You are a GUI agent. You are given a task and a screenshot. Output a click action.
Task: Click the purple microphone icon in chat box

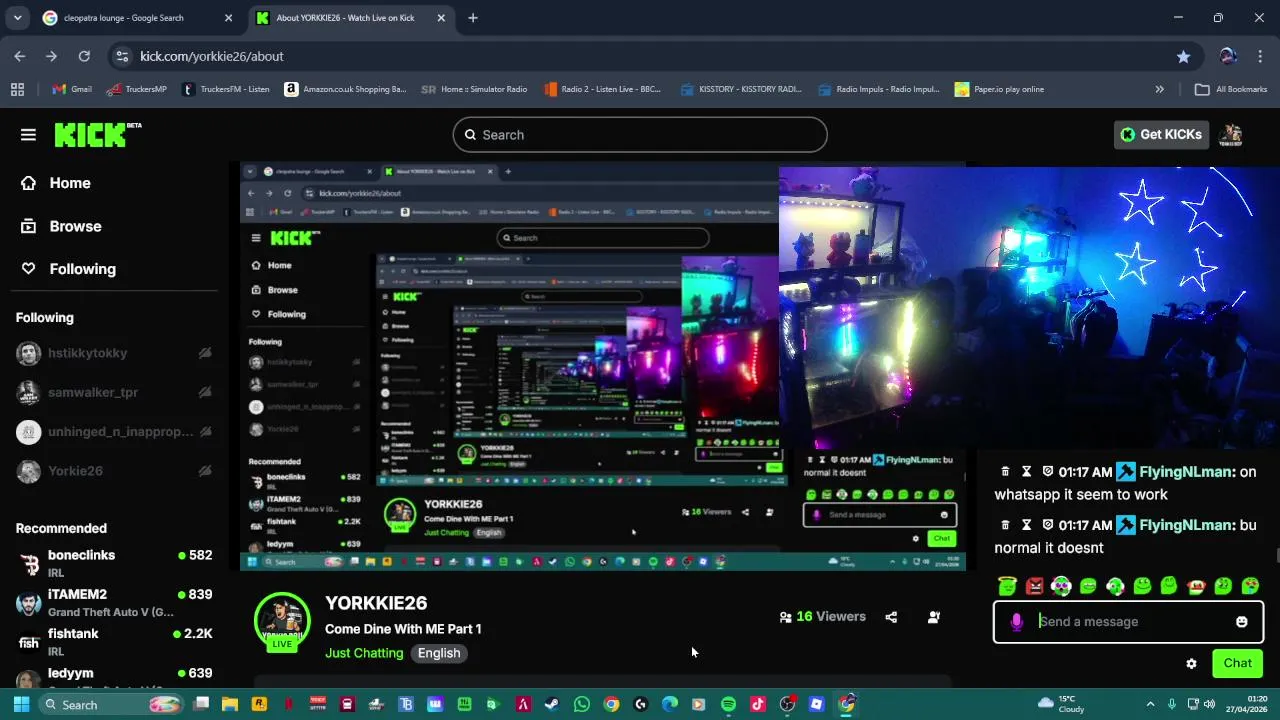click(1016, 622)
